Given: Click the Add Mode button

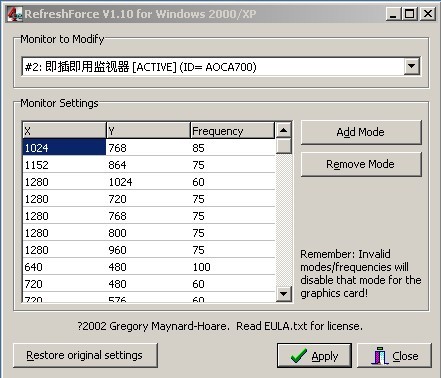Looking at the screenshot, I should pyautogui.click(x=361, y=132).
